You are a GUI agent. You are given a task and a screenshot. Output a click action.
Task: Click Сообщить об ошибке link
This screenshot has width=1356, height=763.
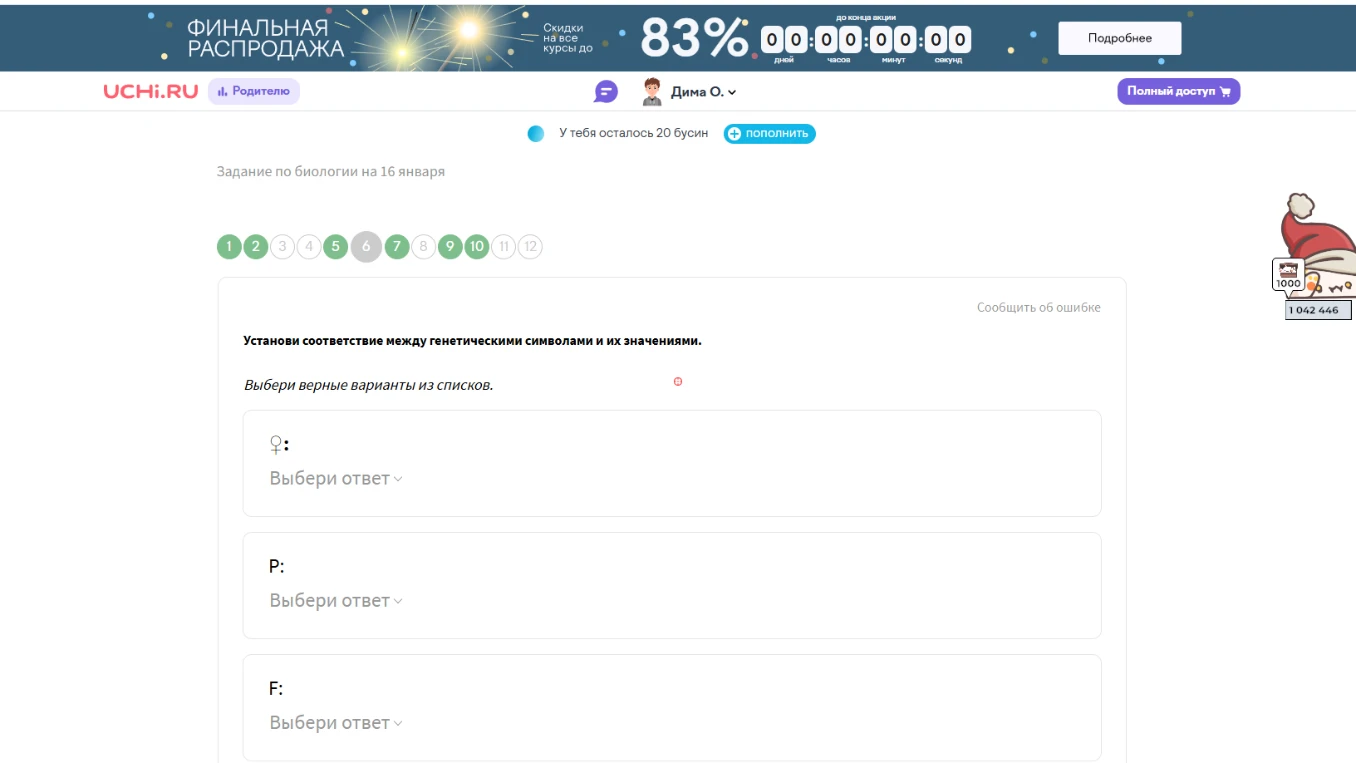pyautogui.click(x=1039, y=308)
